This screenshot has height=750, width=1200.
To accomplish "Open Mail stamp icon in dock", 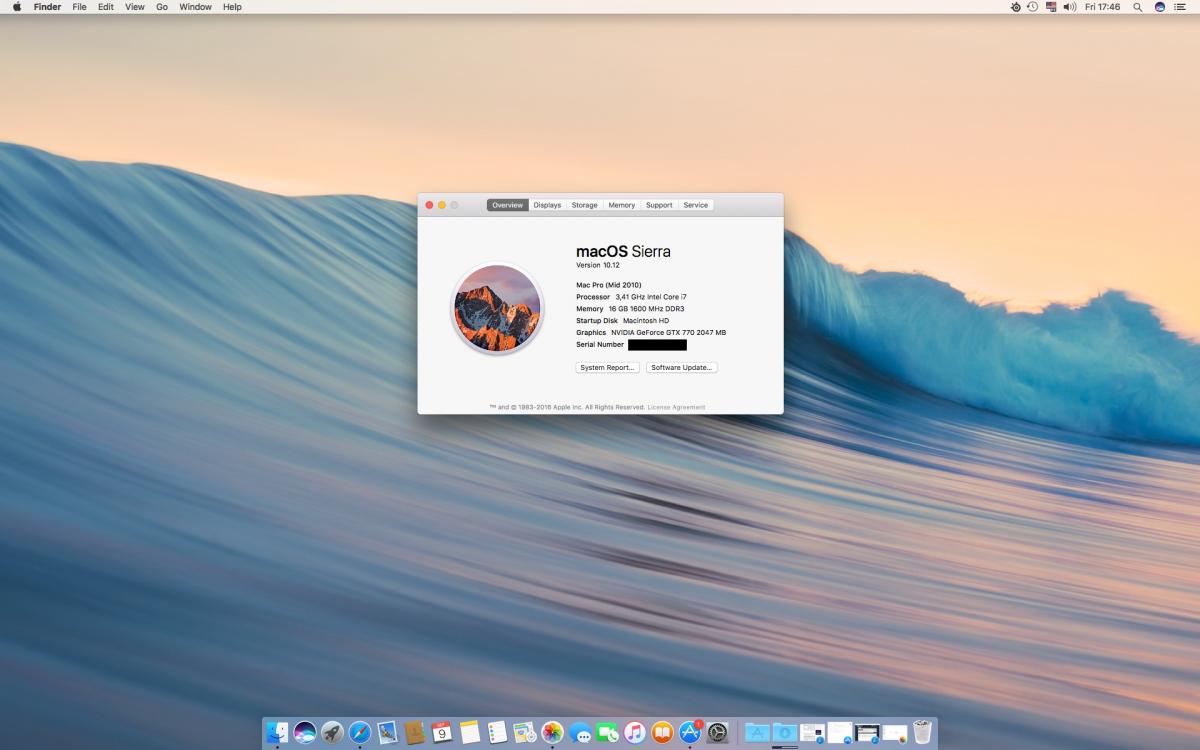I will (x=387, y=733).
